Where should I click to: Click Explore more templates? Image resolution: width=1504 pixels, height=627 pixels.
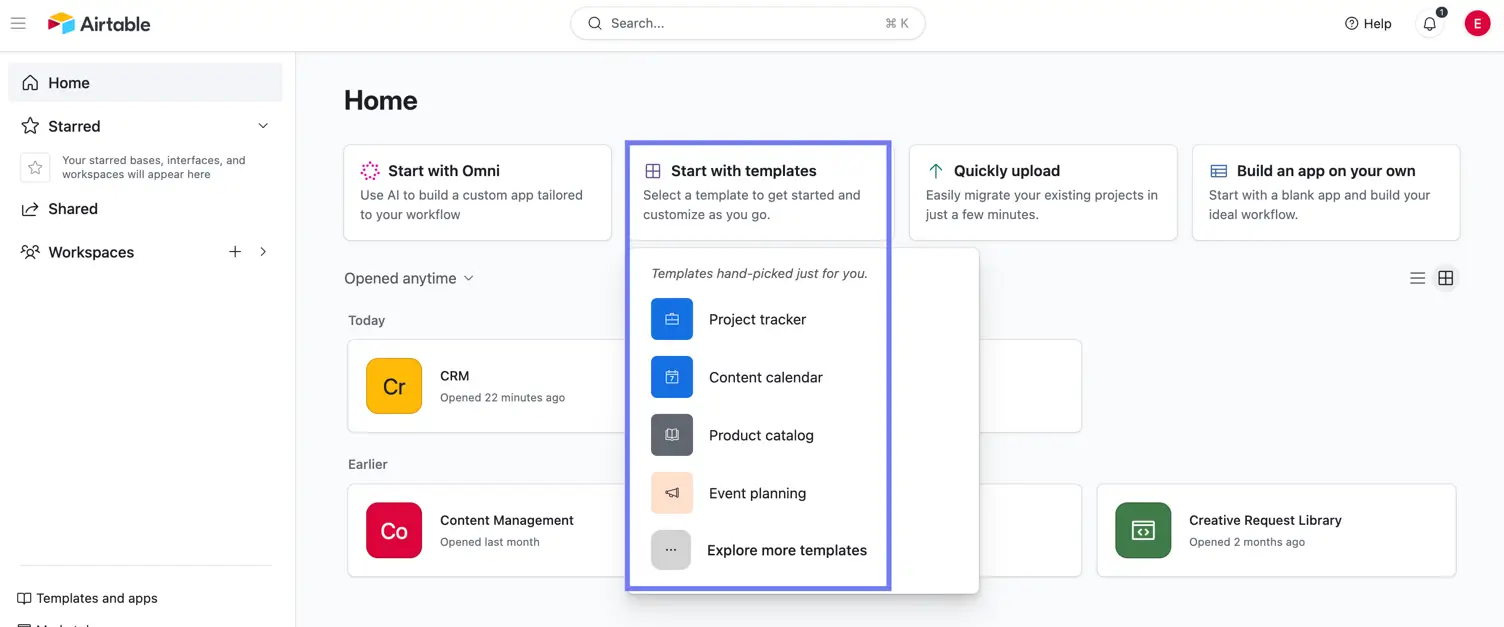point(757,550)
